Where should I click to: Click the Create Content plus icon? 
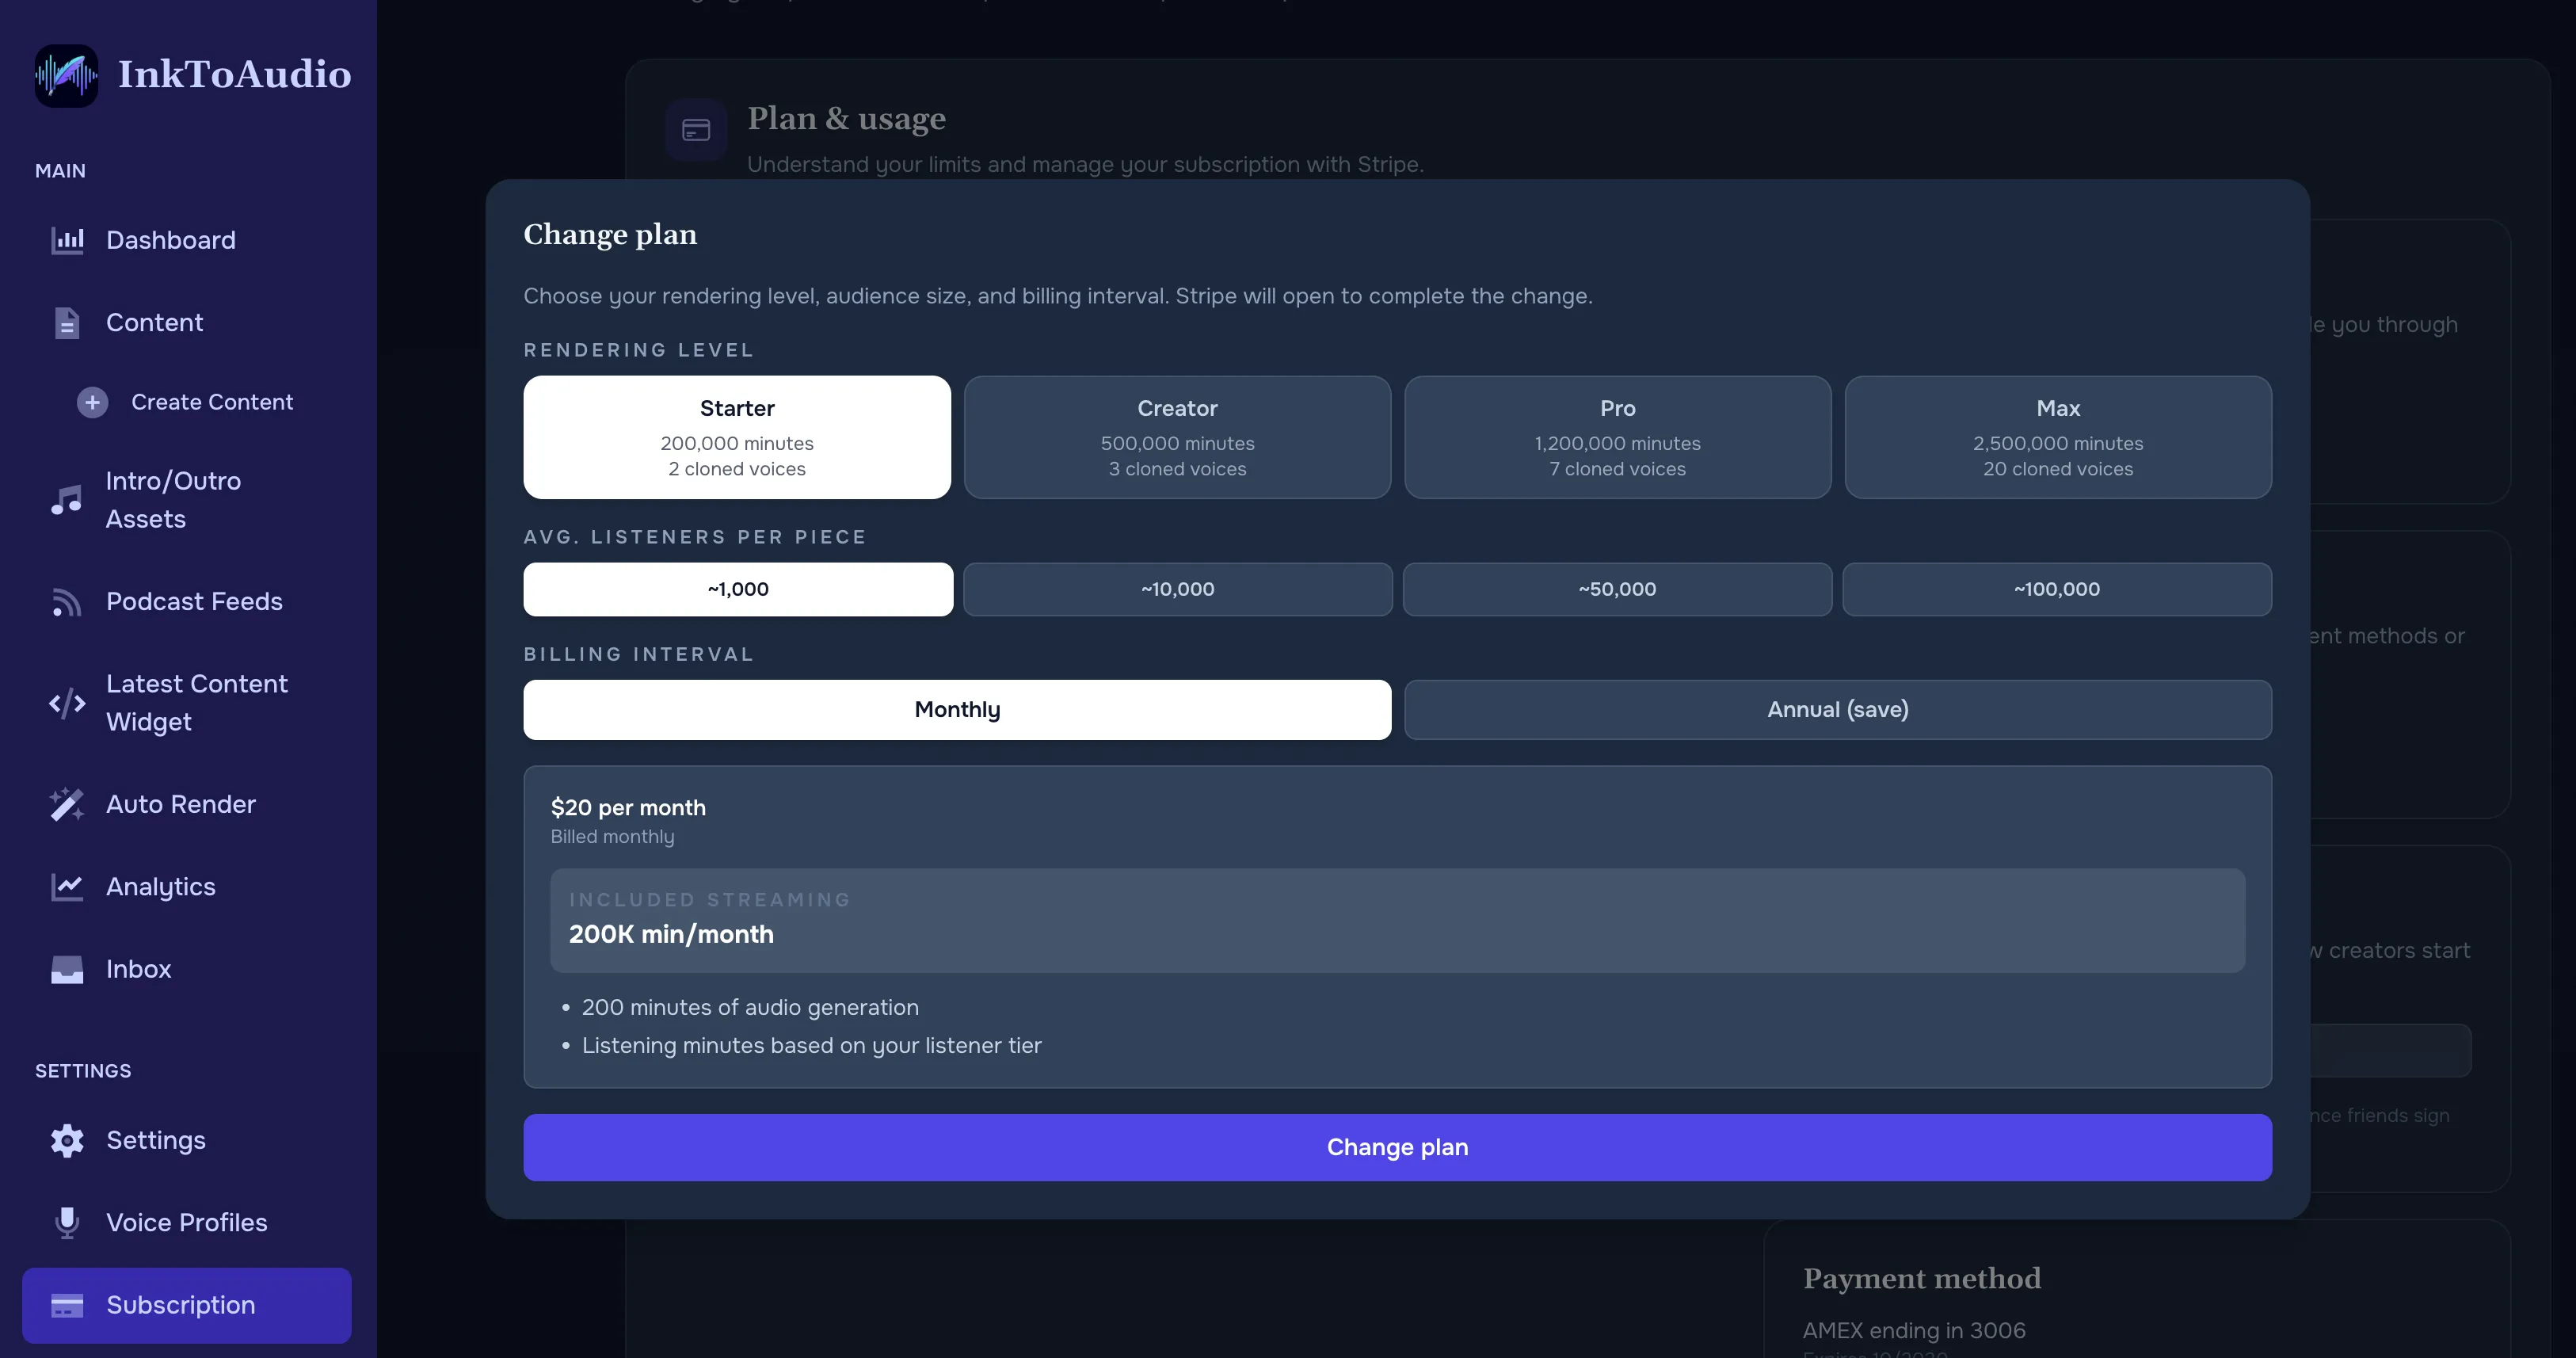93,402
